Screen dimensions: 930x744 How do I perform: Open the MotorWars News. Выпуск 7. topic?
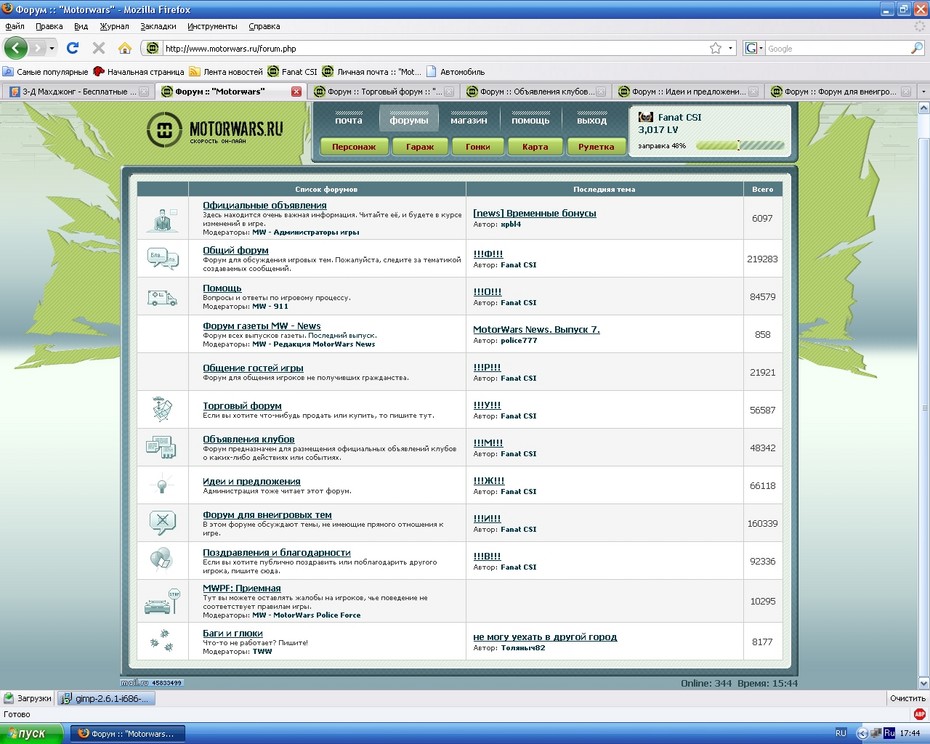[x=536, y=329]
